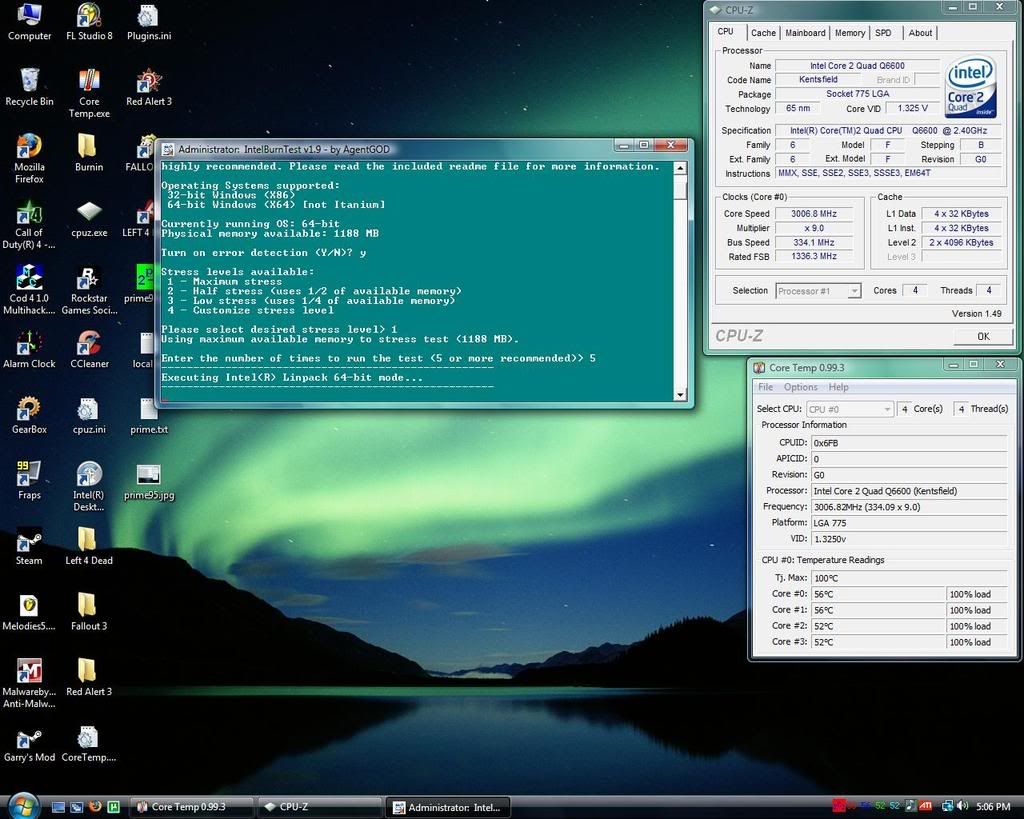The width and height of the screenshot is (1024, 819).
Task: Open the Memory tab in CPU-Z
Action: tap(850, 33)
